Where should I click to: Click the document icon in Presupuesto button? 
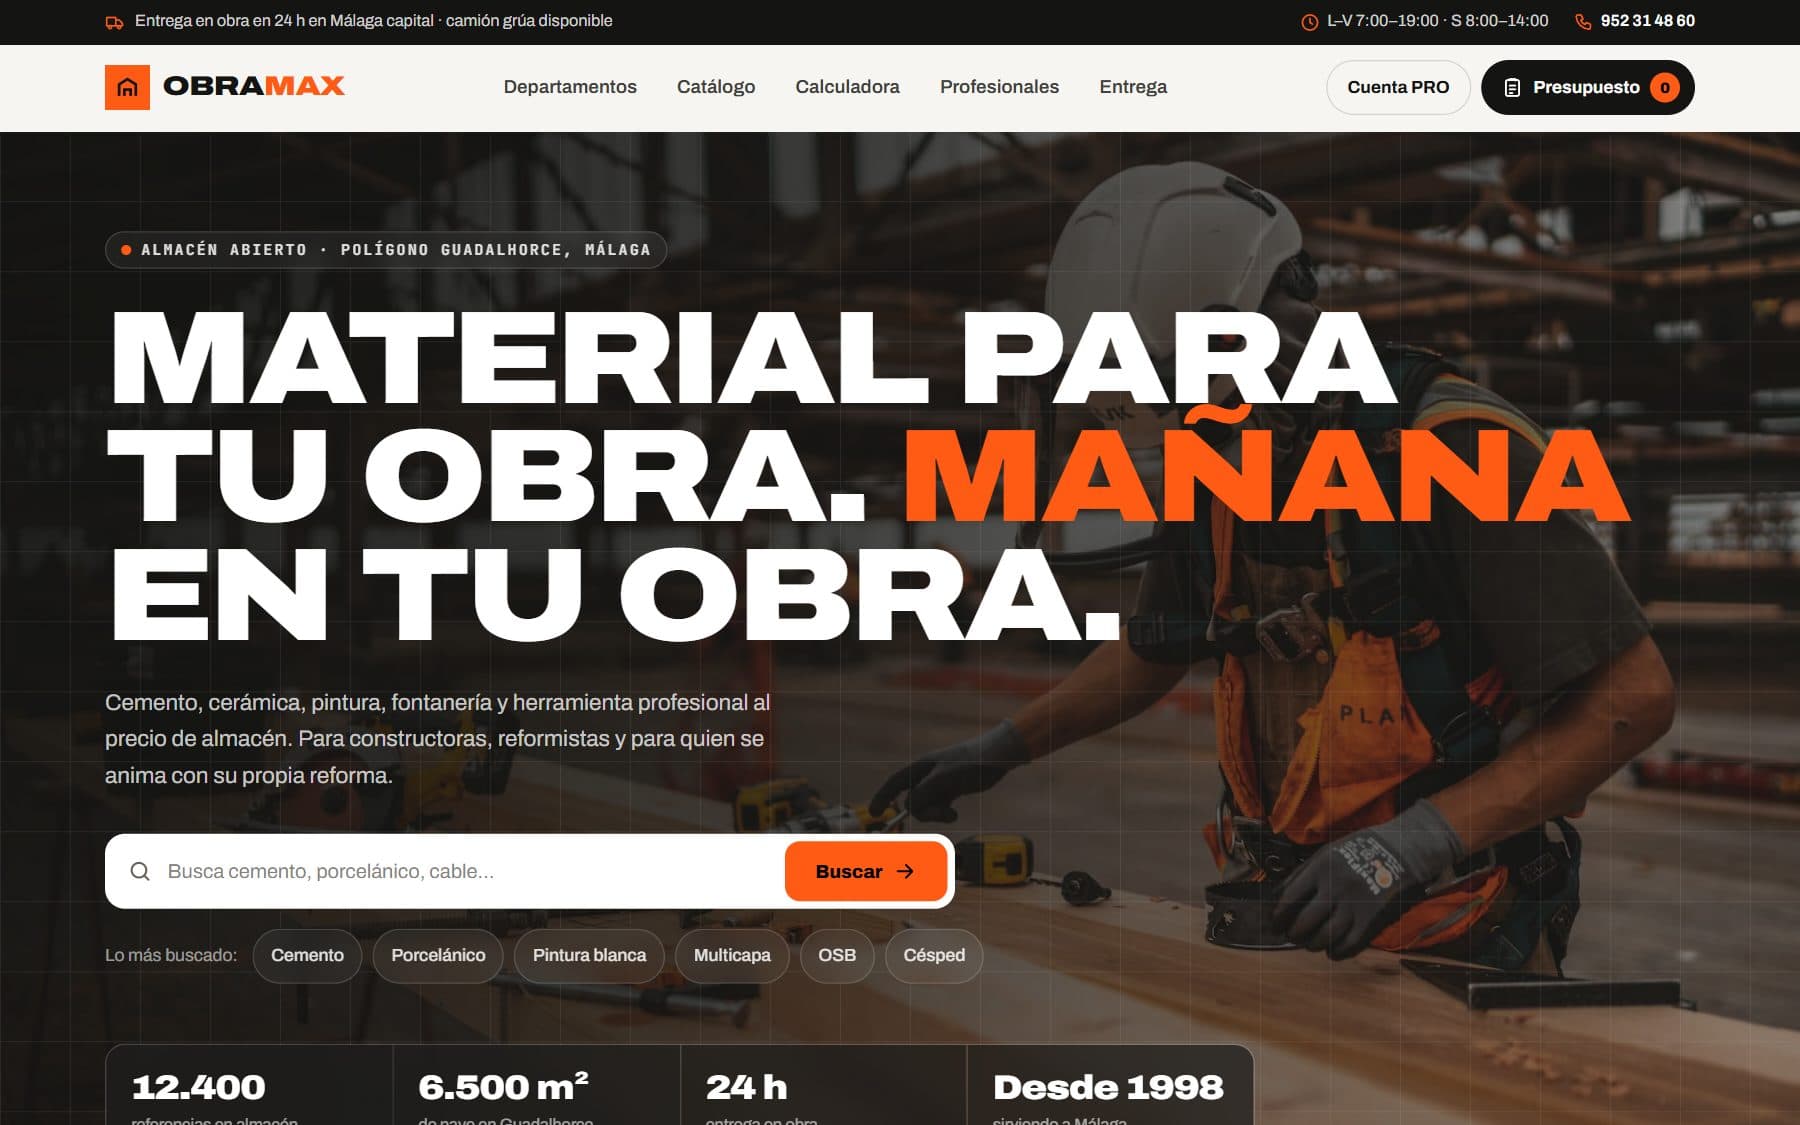pos(1512,88)
